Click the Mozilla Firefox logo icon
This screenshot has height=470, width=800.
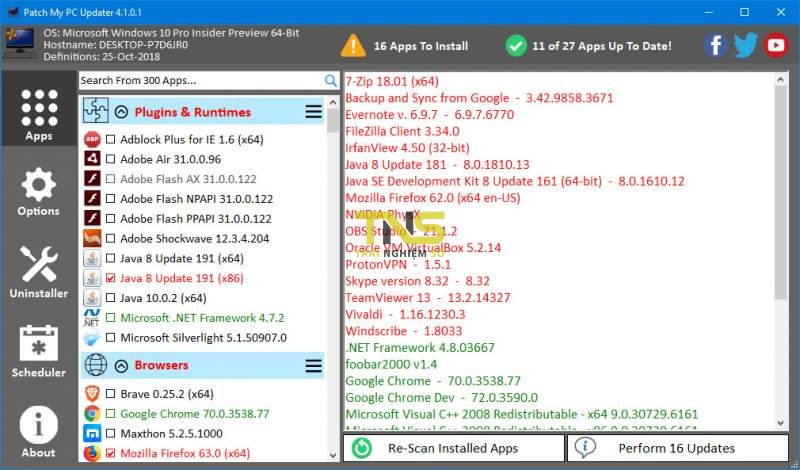92,453
